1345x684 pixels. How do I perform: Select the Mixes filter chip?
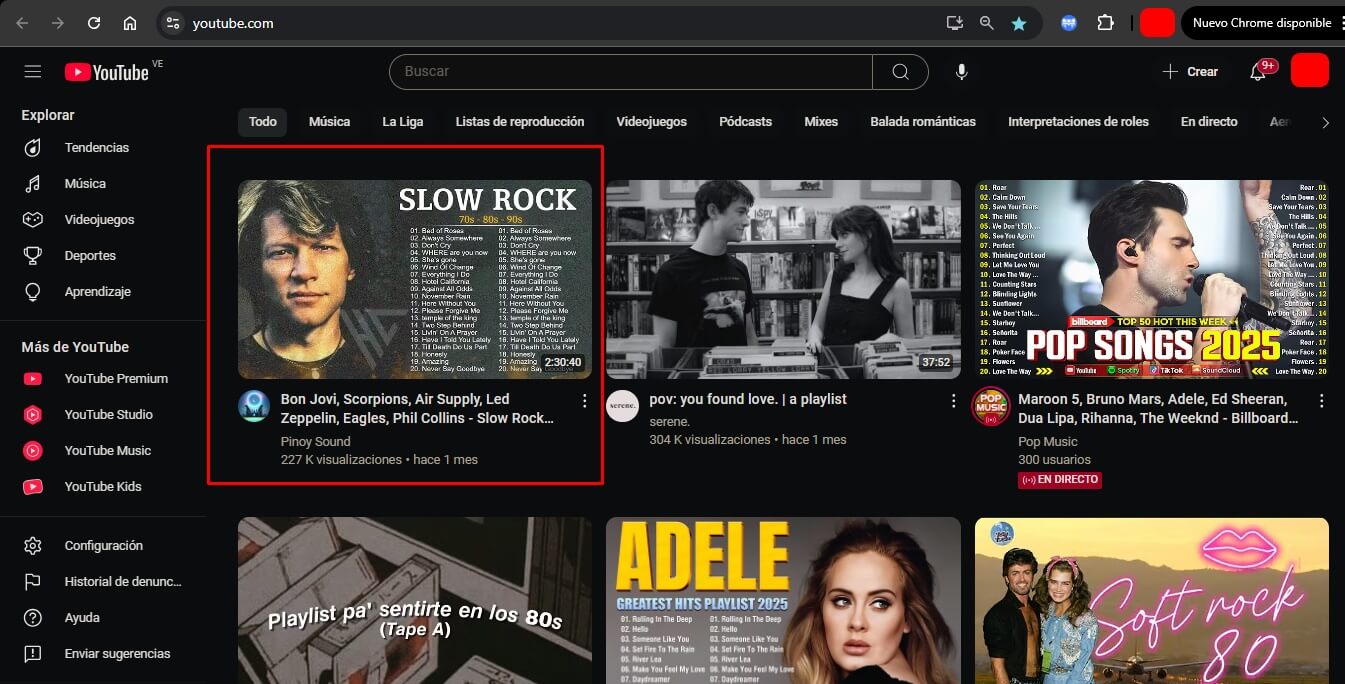pyautogui.click(x=821, y=122)
